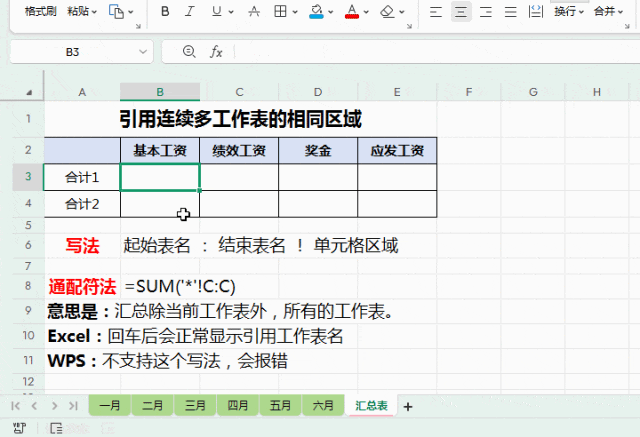The image size is (640, 437).
Task: Select column B header
Action: (x=160, y=92)
